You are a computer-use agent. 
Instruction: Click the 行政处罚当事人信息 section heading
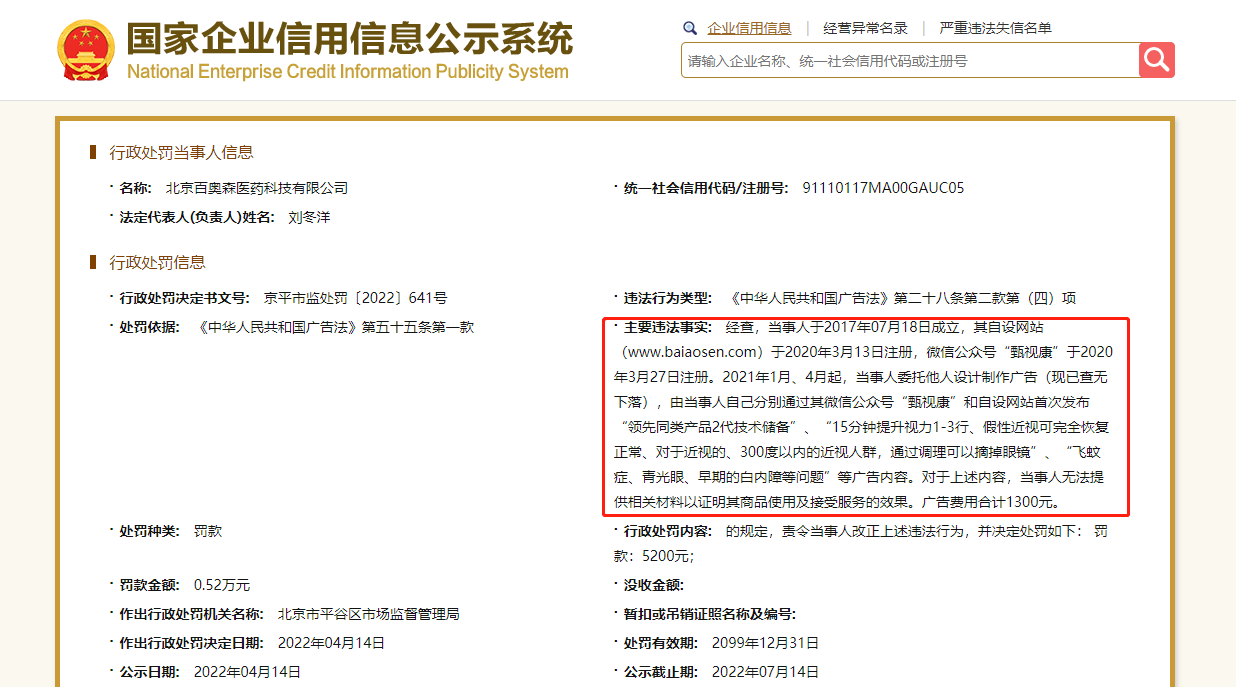[x=181, y=153]
